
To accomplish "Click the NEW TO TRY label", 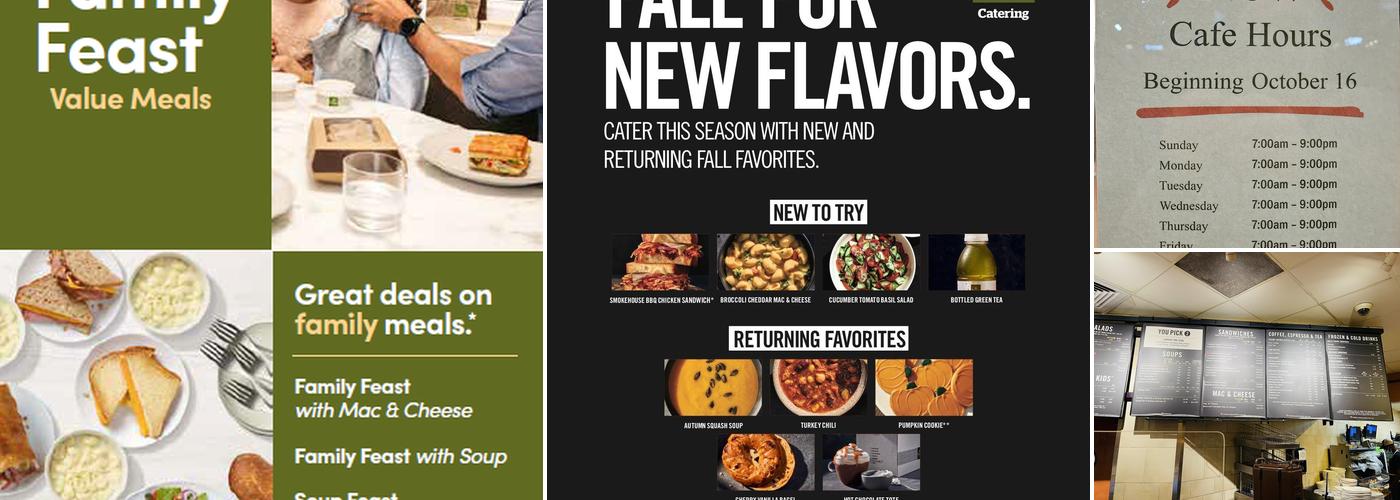I will coord(819,212).
